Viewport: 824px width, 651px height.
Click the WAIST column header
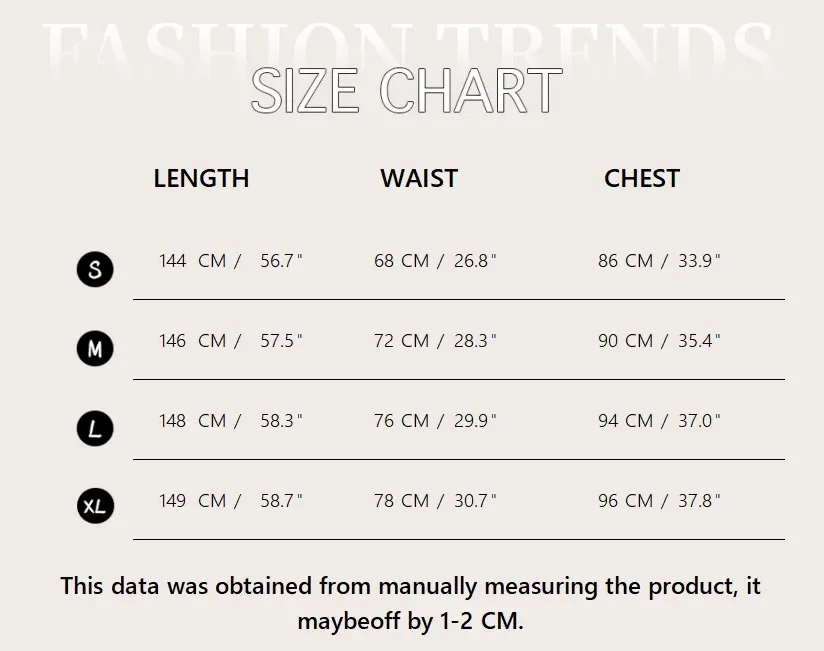tap(419, 179)
